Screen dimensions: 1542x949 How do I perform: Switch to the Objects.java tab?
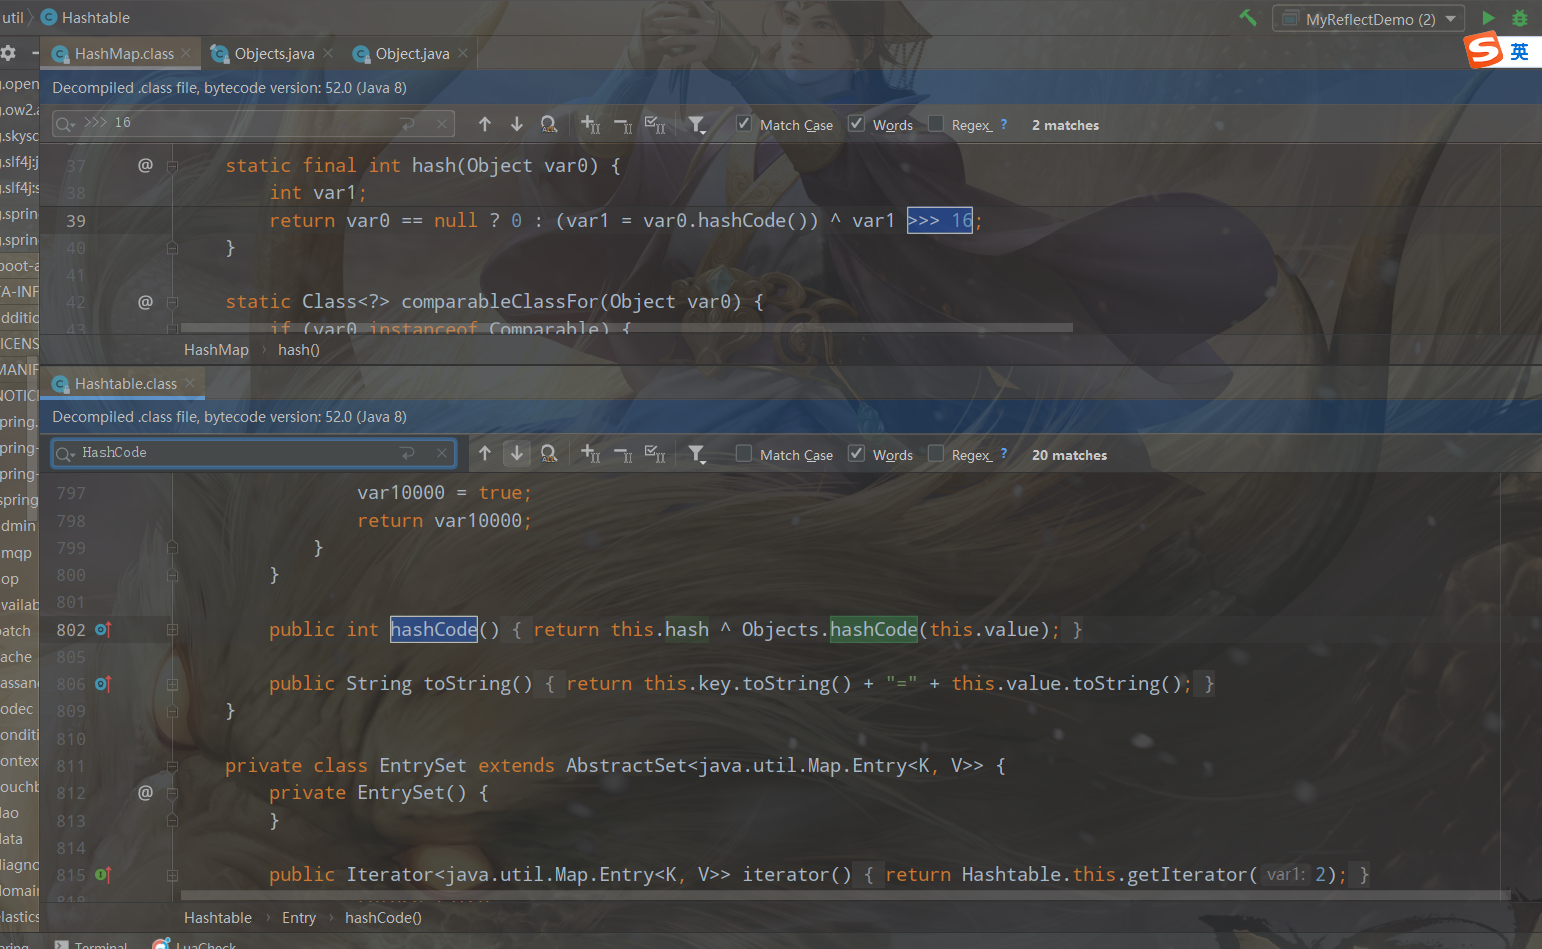pyautogui.click(x=272, y=53)
